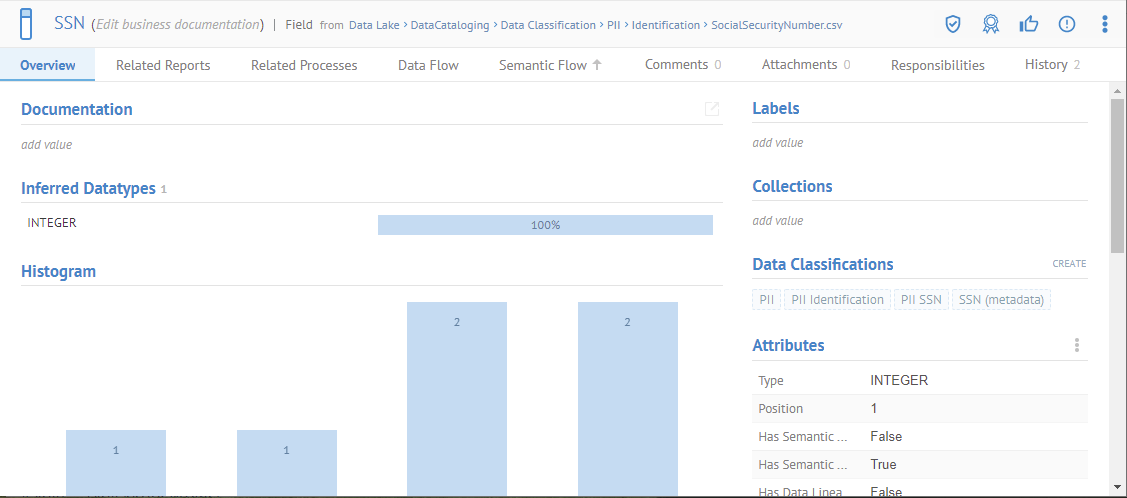The image size is (1127, 498).
Task: Click the shield certification icon in header
Action: click(953, 24)
